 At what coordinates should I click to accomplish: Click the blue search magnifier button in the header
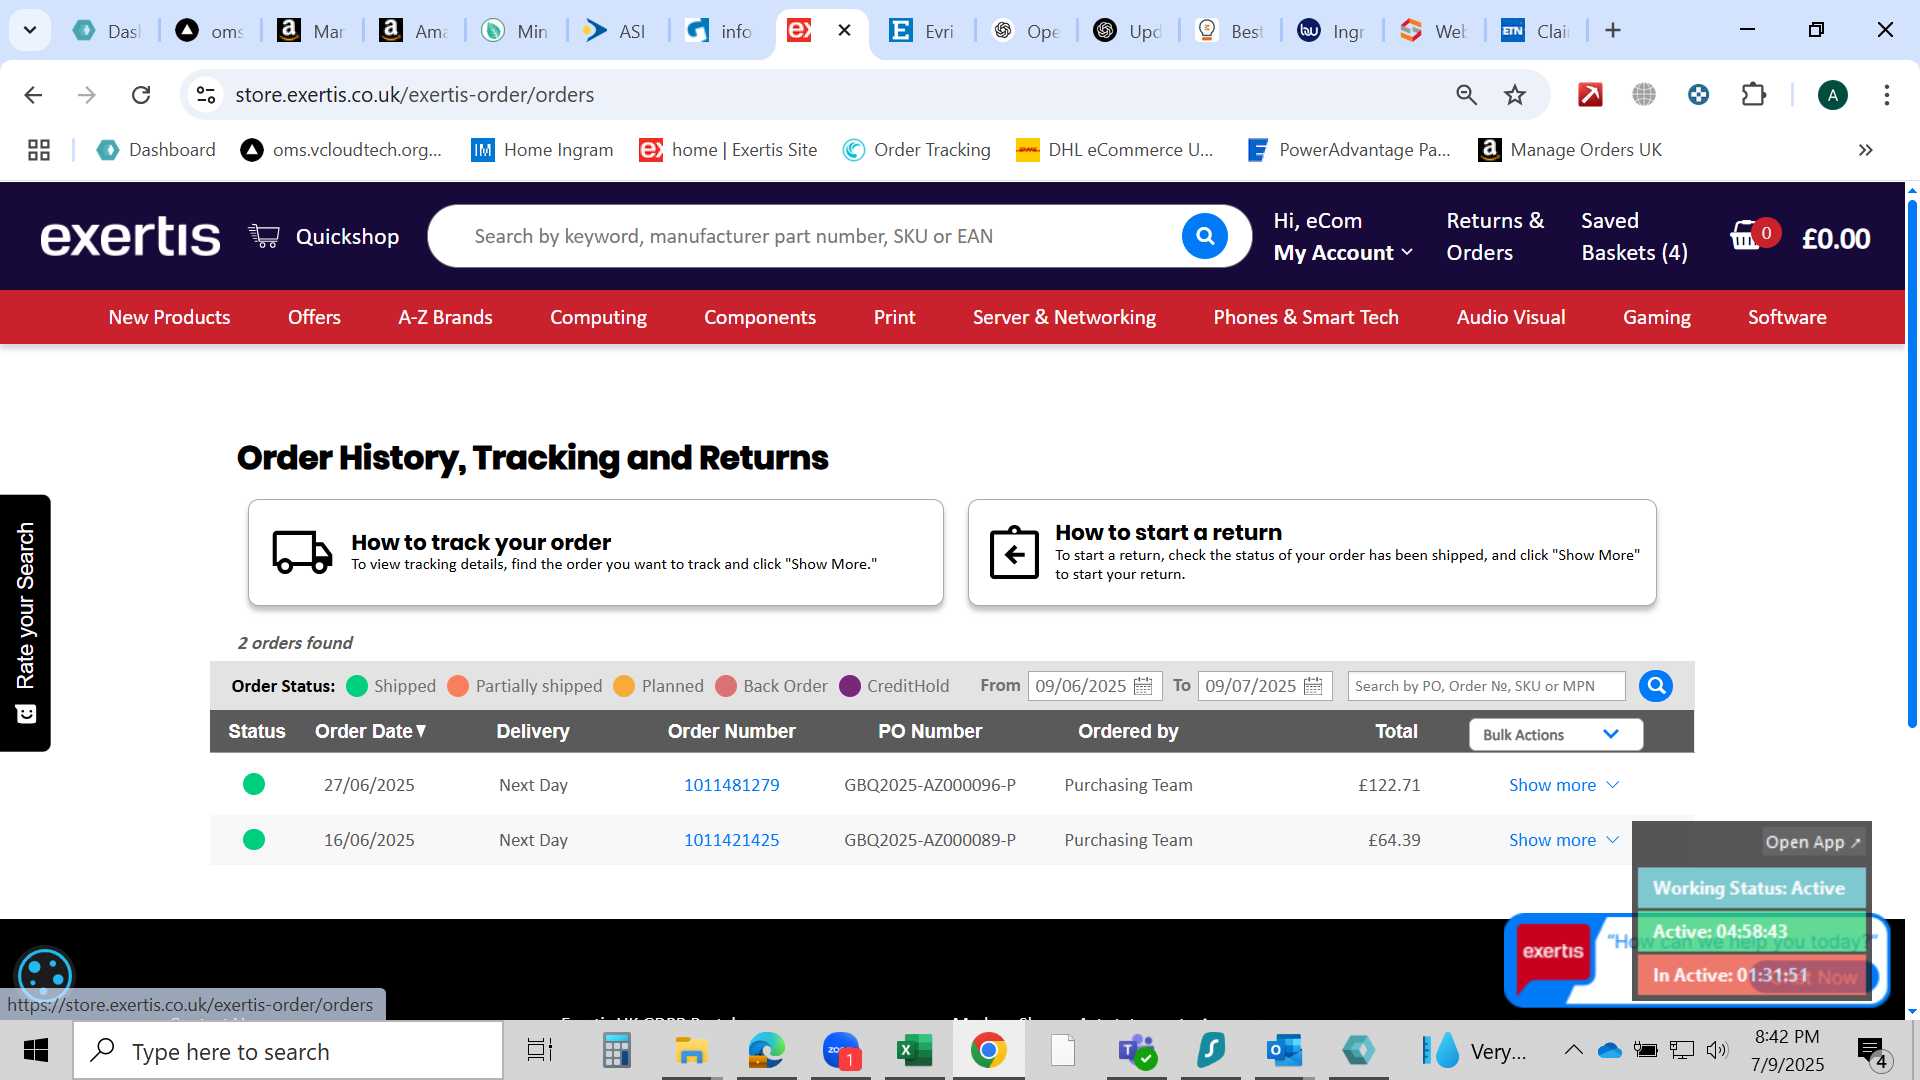click(1204, 237)
